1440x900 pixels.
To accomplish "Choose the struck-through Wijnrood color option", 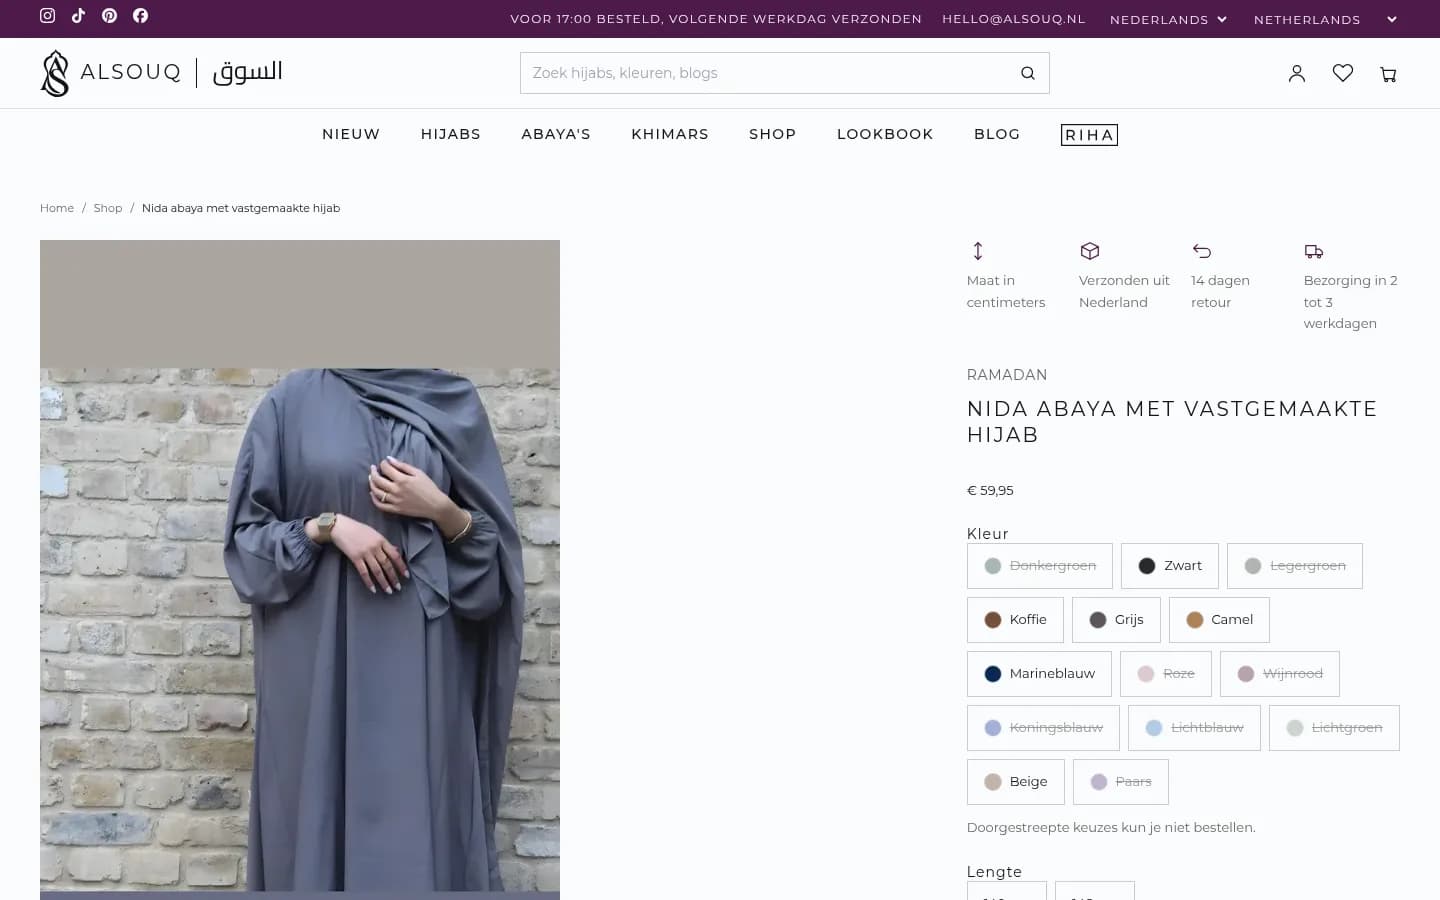I will 1280,674.
